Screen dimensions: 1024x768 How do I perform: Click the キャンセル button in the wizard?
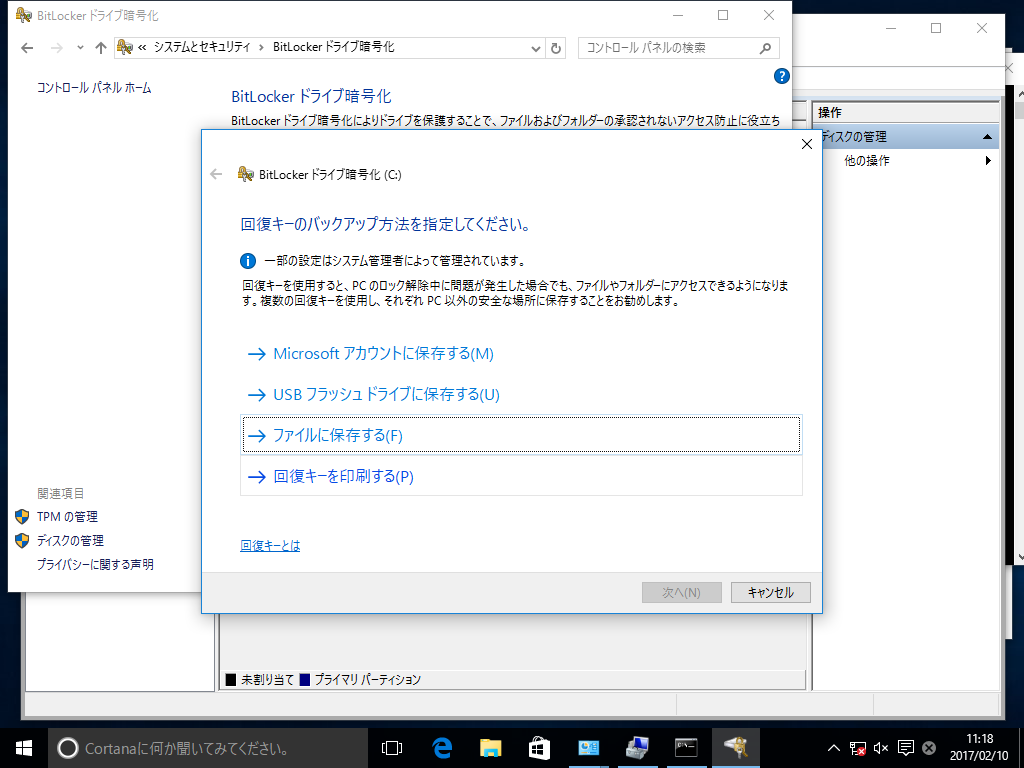(x=771, y=592)
